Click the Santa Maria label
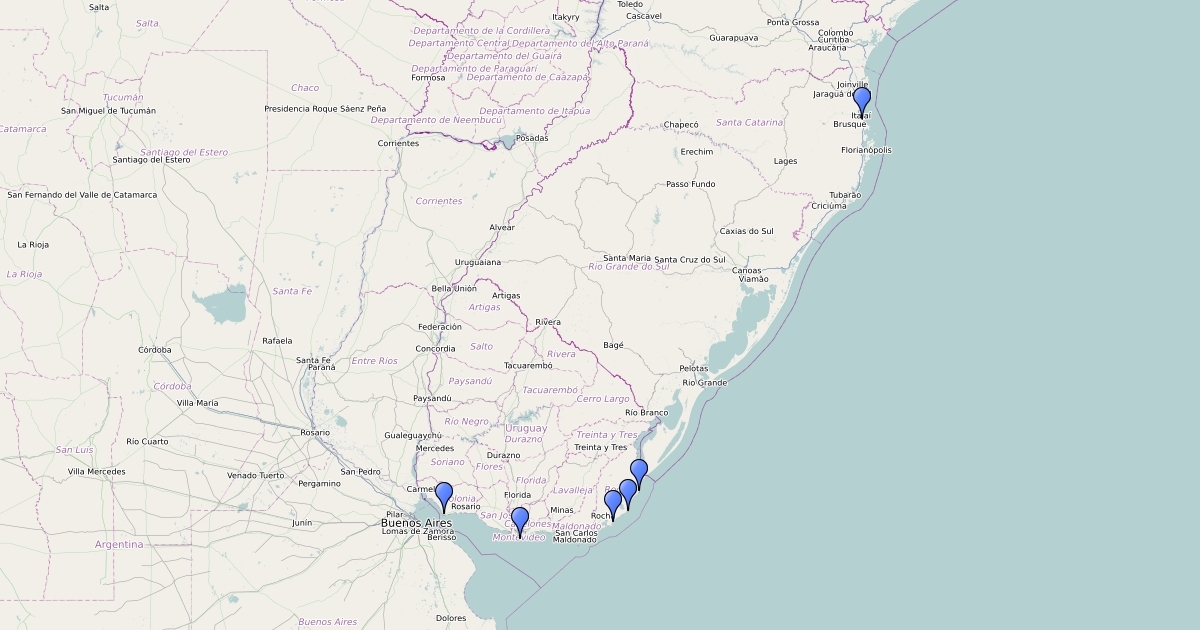 (x=627, y=258)
